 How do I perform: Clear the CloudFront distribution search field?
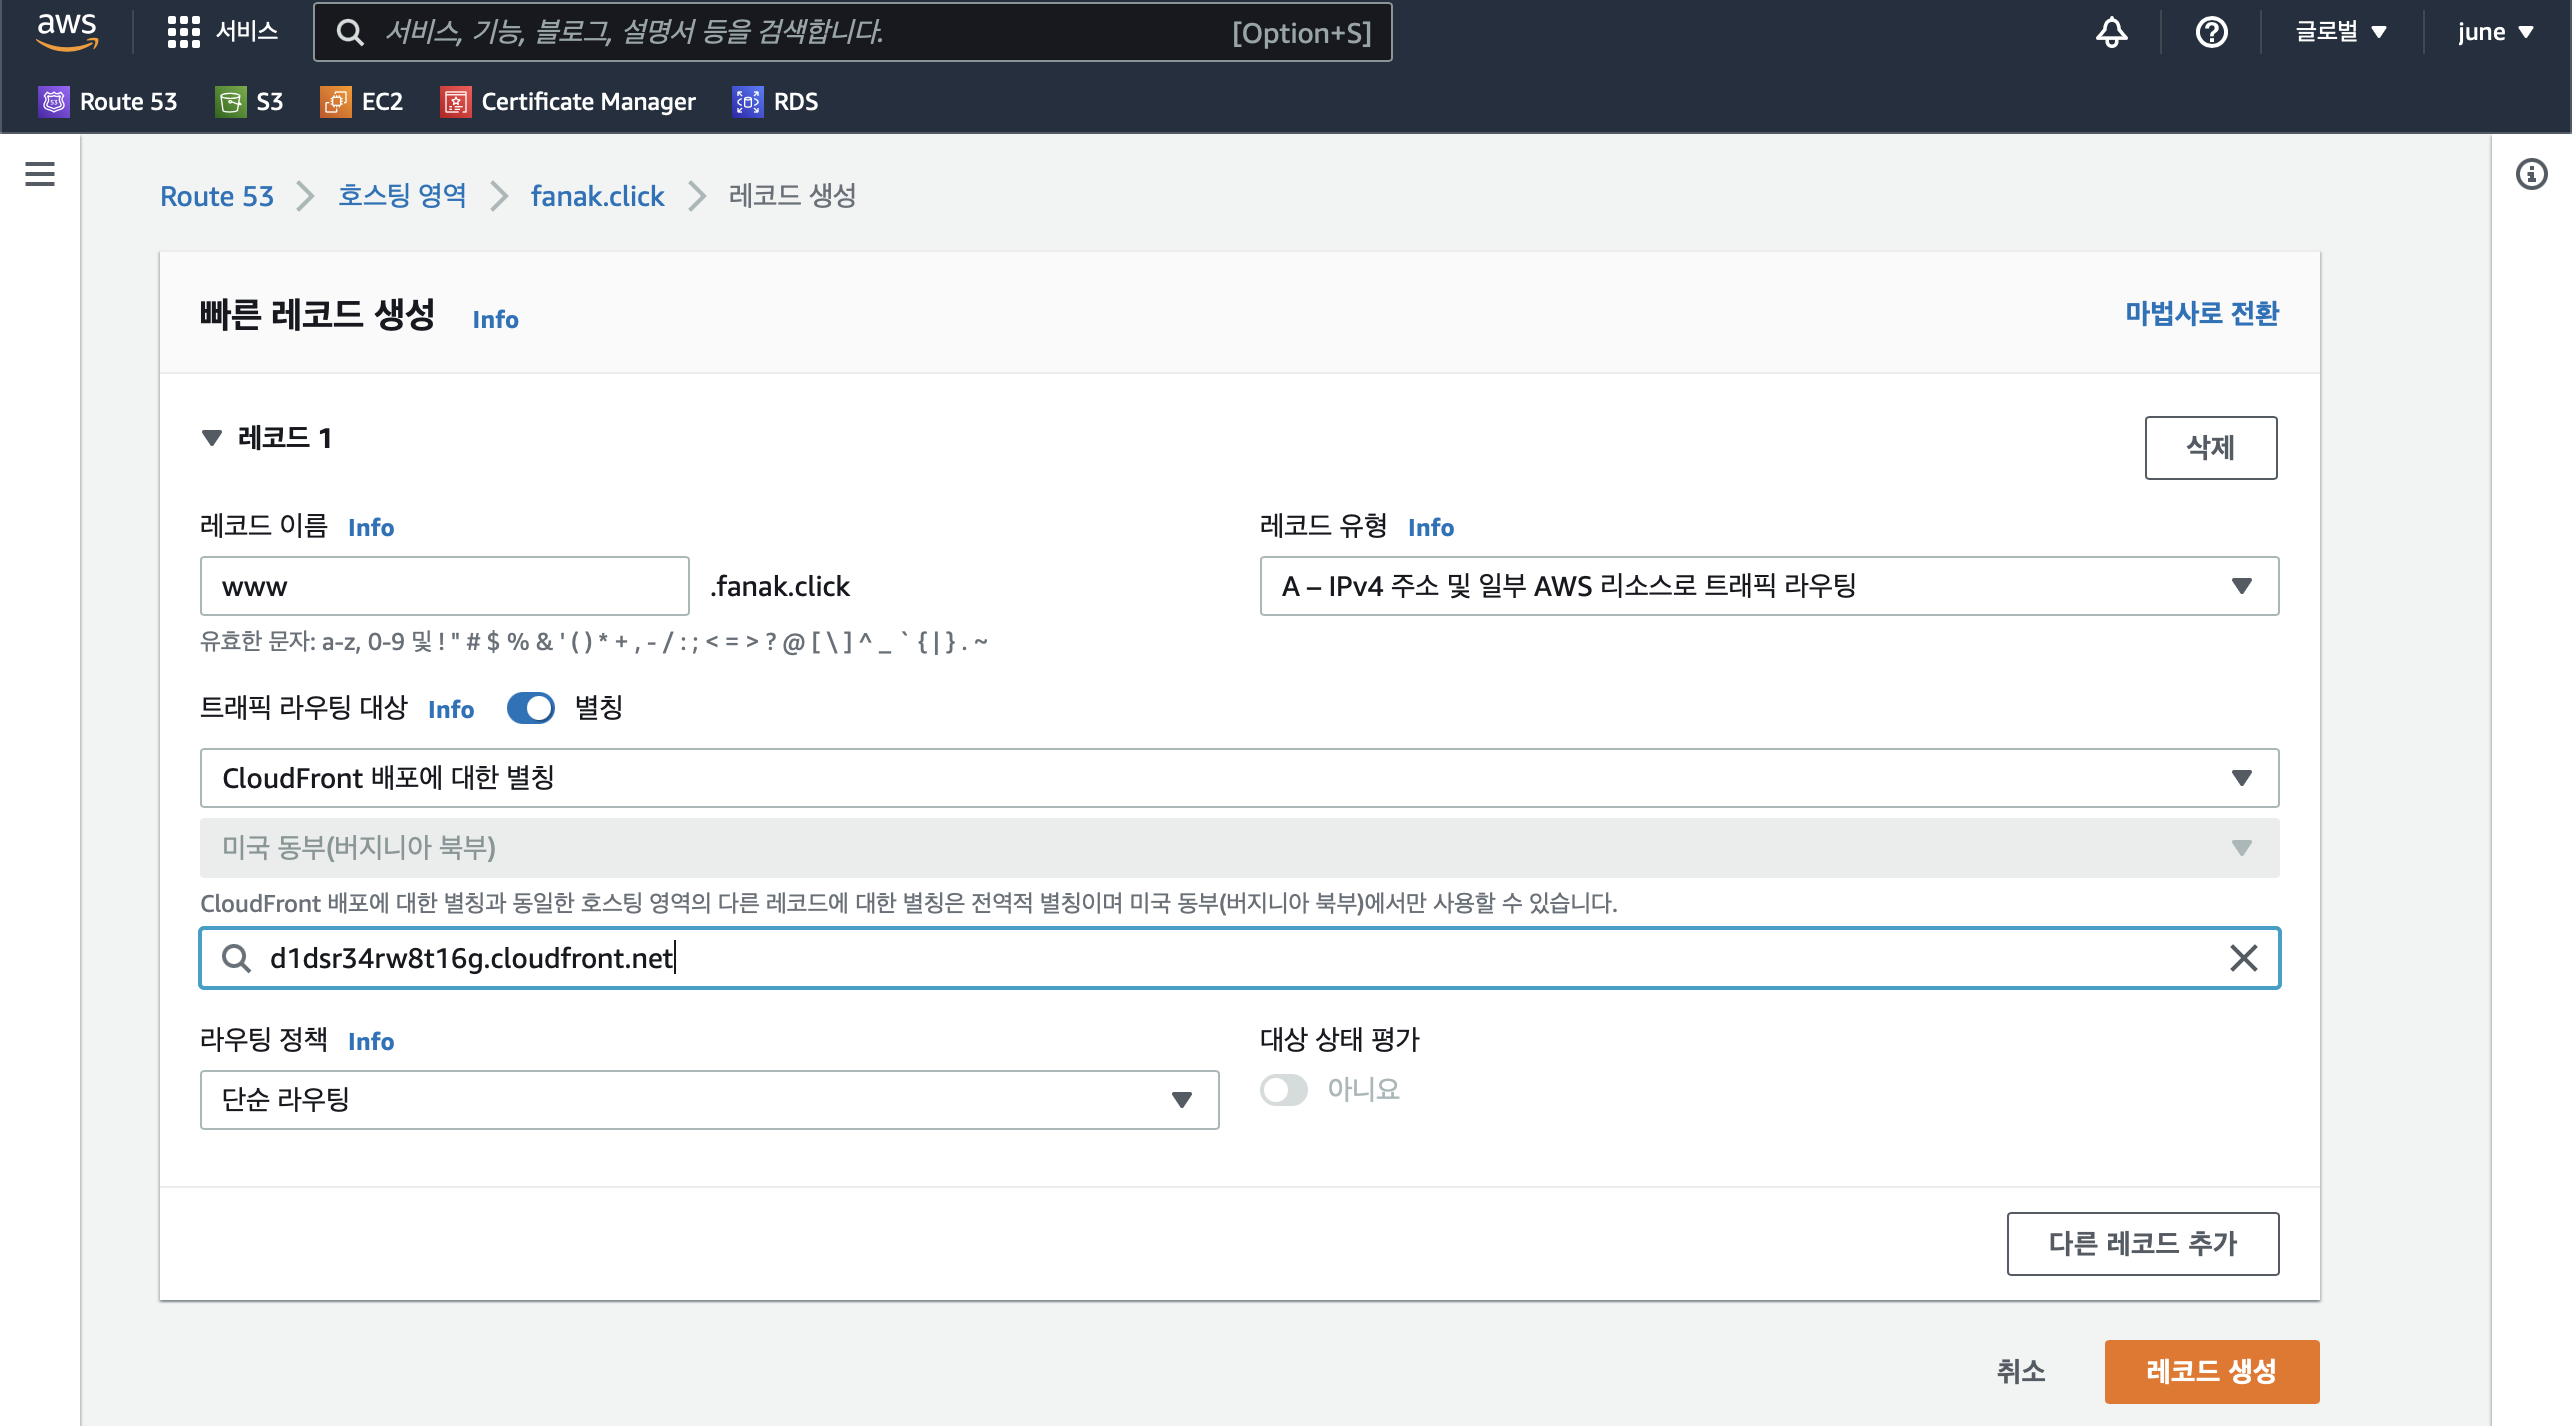2243,958
